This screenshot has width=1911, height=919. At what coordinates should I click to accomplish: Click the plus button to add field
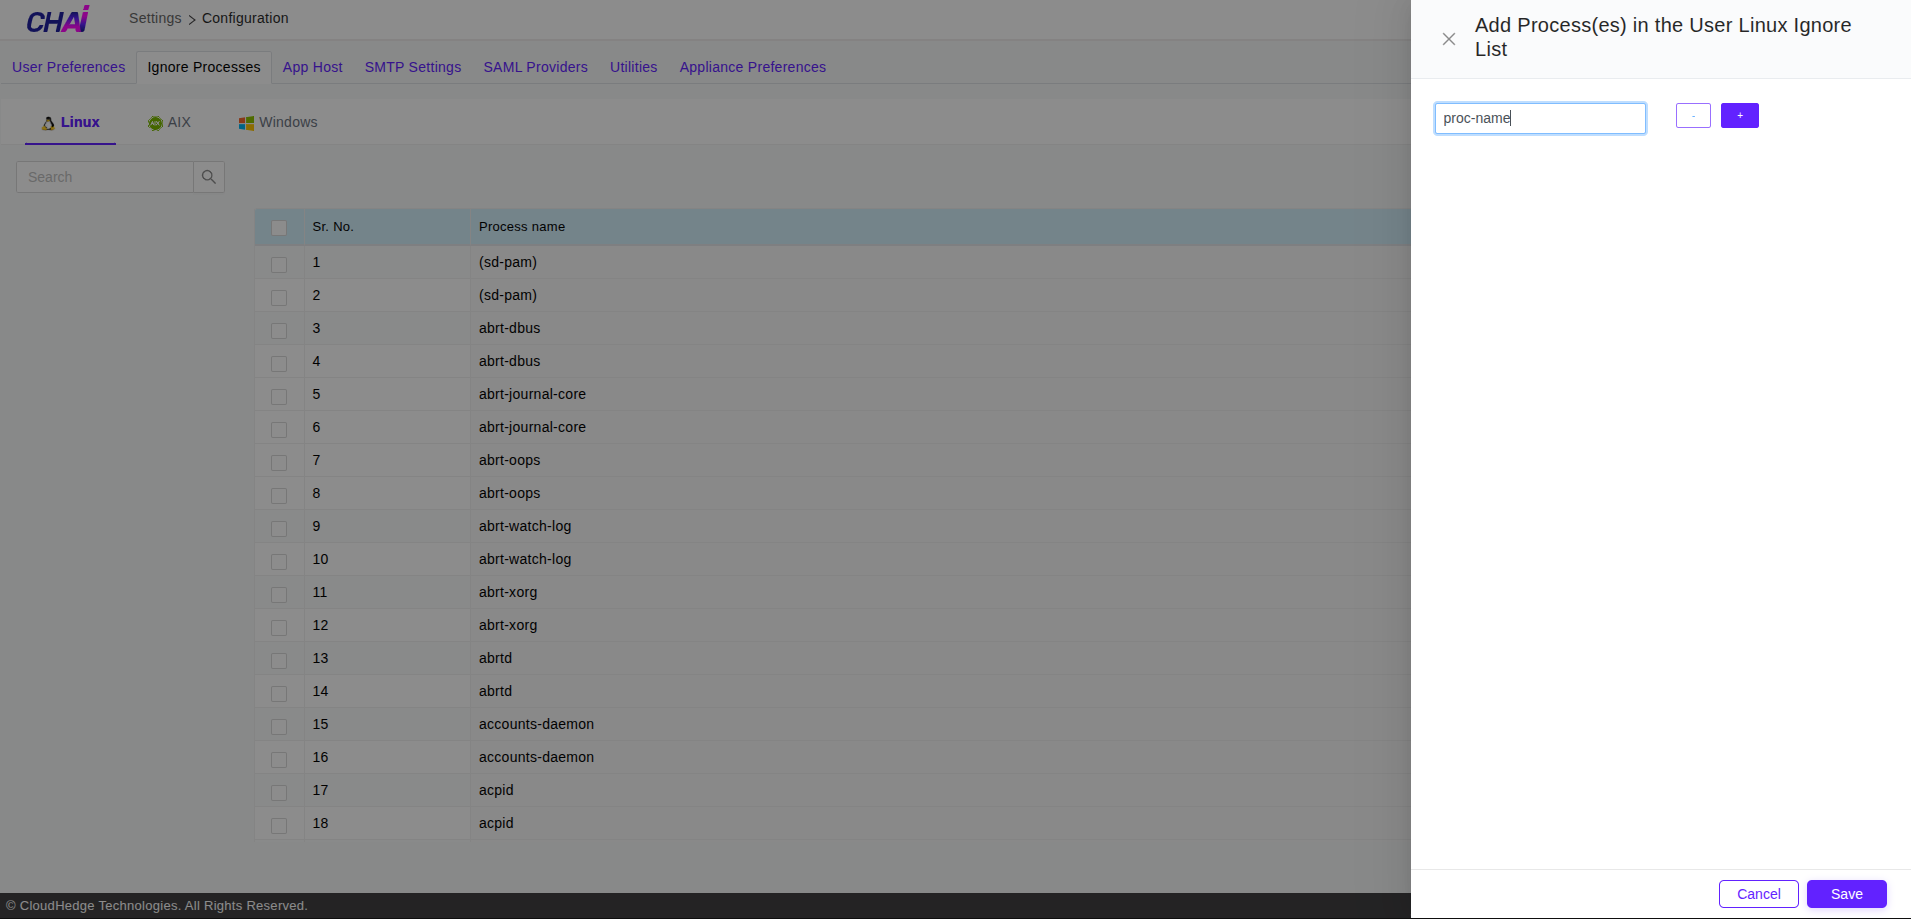(1739, 116)
